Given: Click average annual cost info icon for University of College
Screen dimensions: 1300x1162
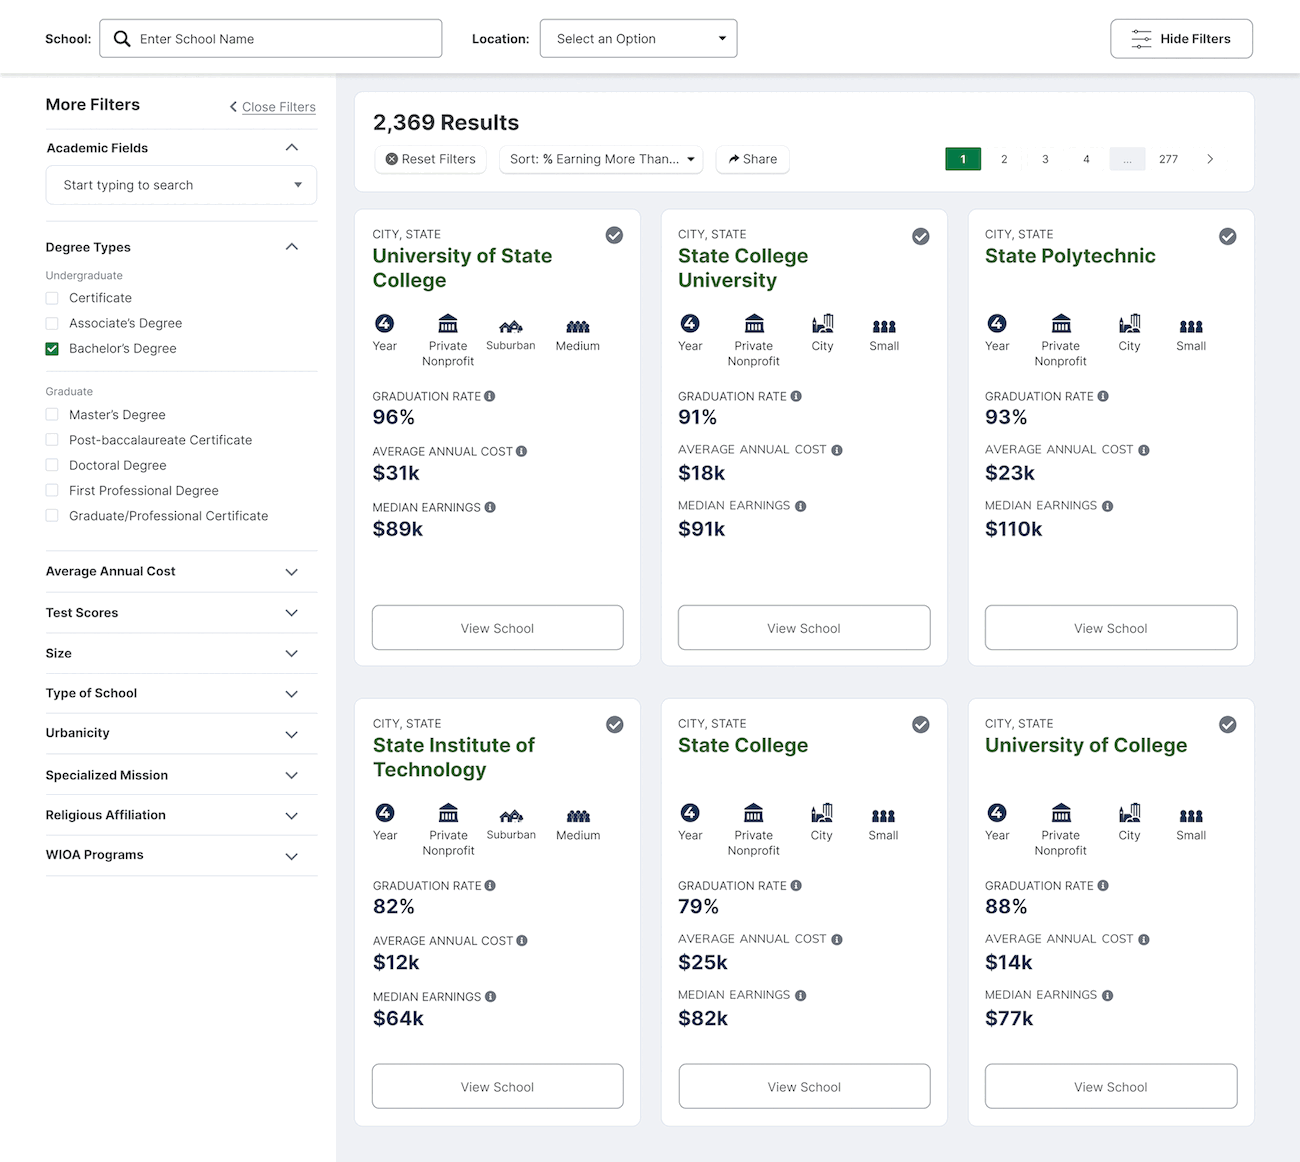Looking at the screenshot, I should [x=1144, y=939].
